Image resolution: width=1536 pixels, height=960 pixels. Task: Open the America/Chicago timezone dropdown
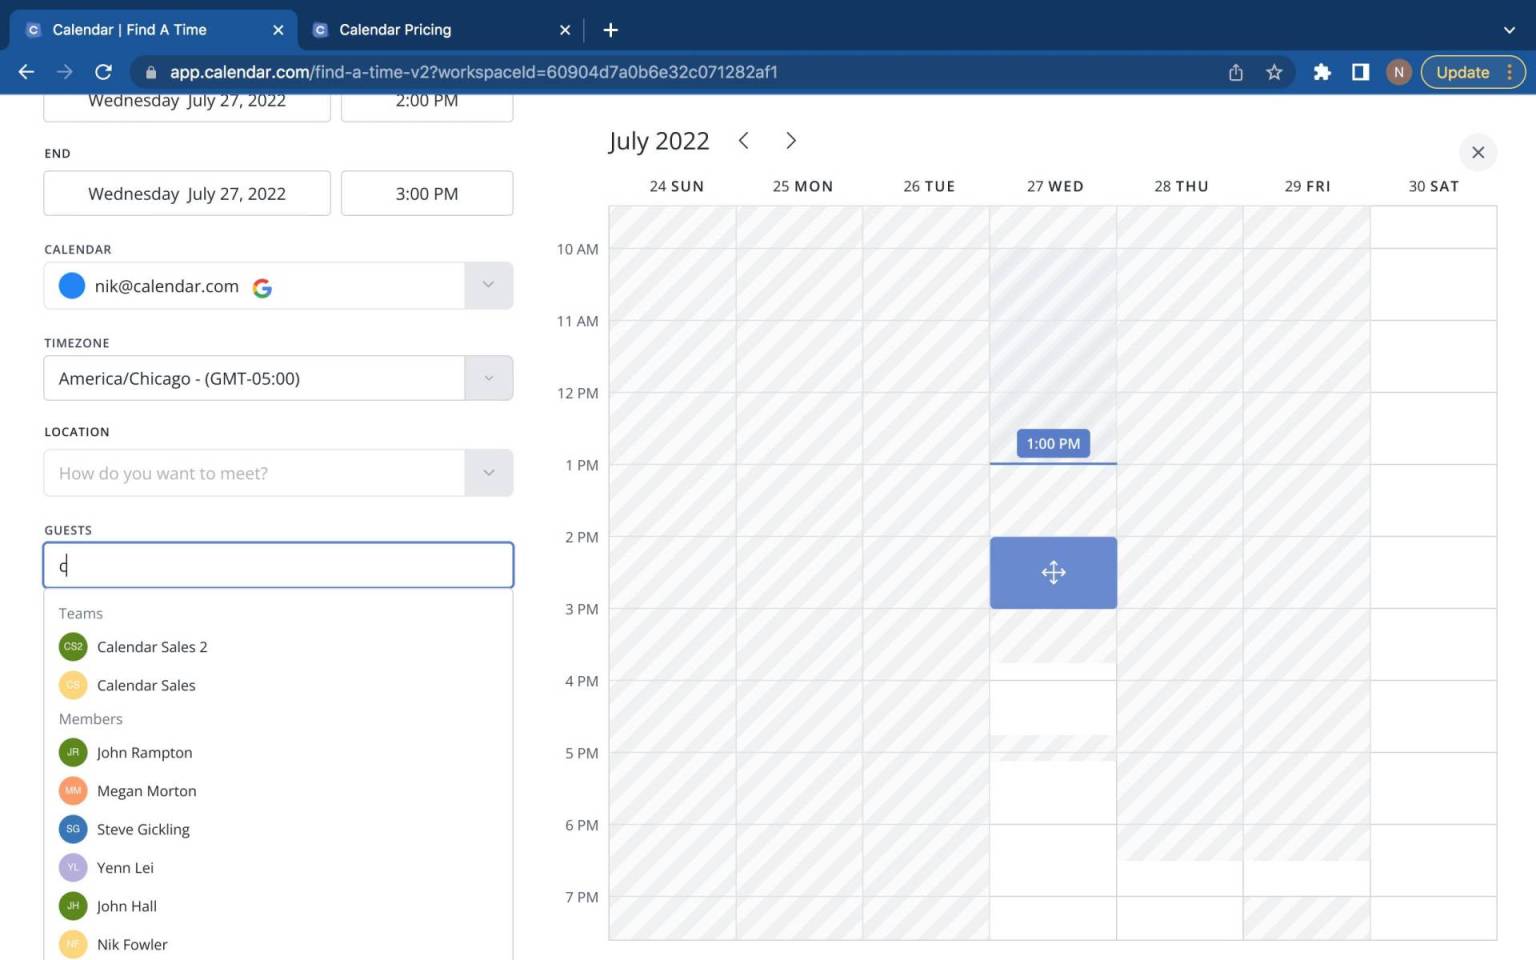point(488,378)
